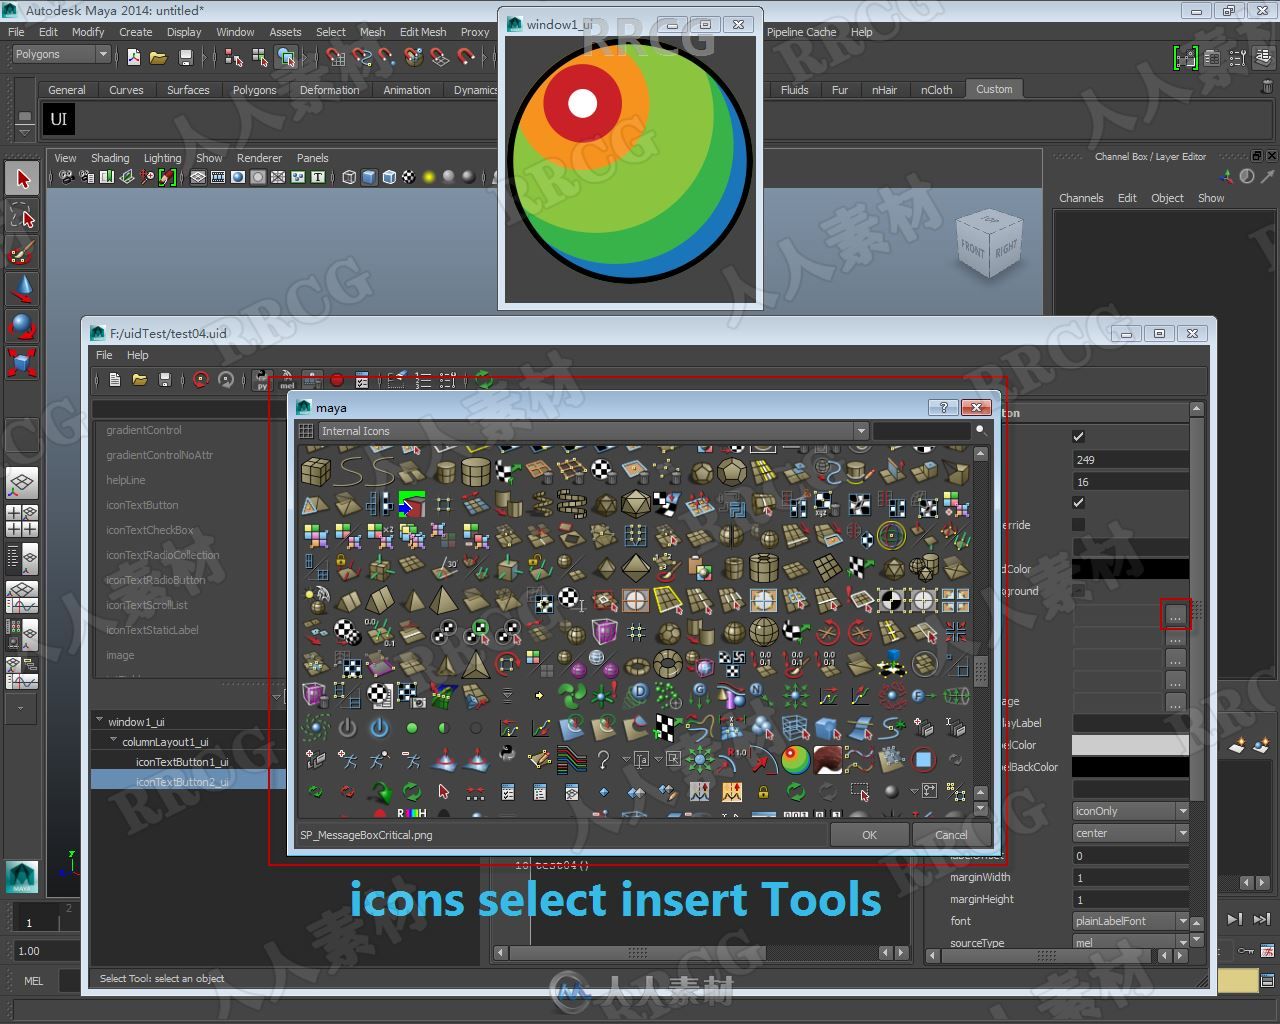Click the new file icon in test04.uid toolbar
The height and width of the screenshot is (1024, 1280).
coord(115,380)
